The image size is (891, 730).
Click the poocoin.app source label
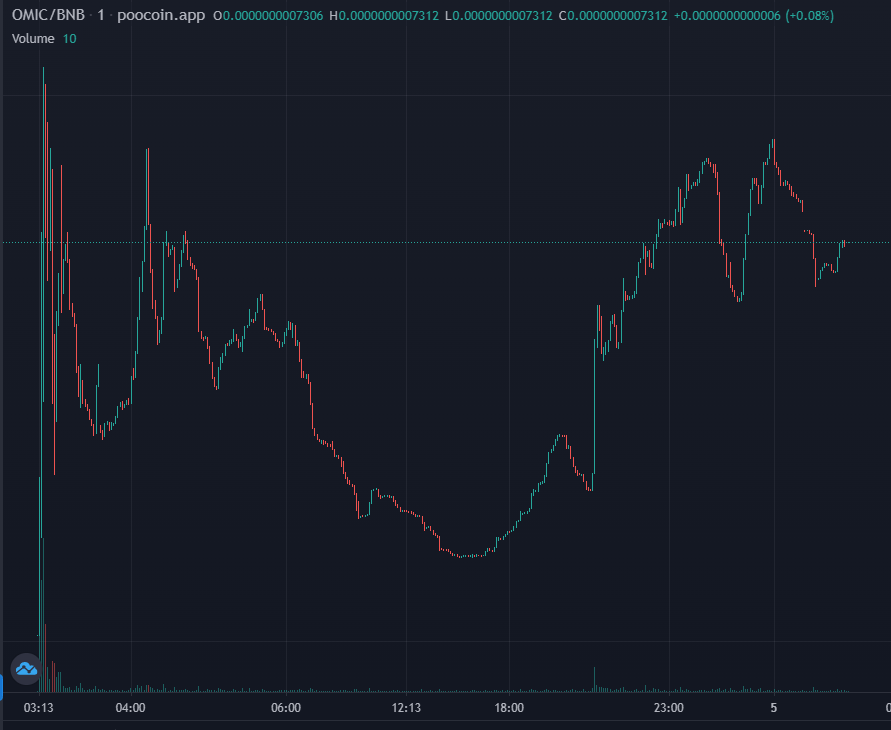(161, 15)
